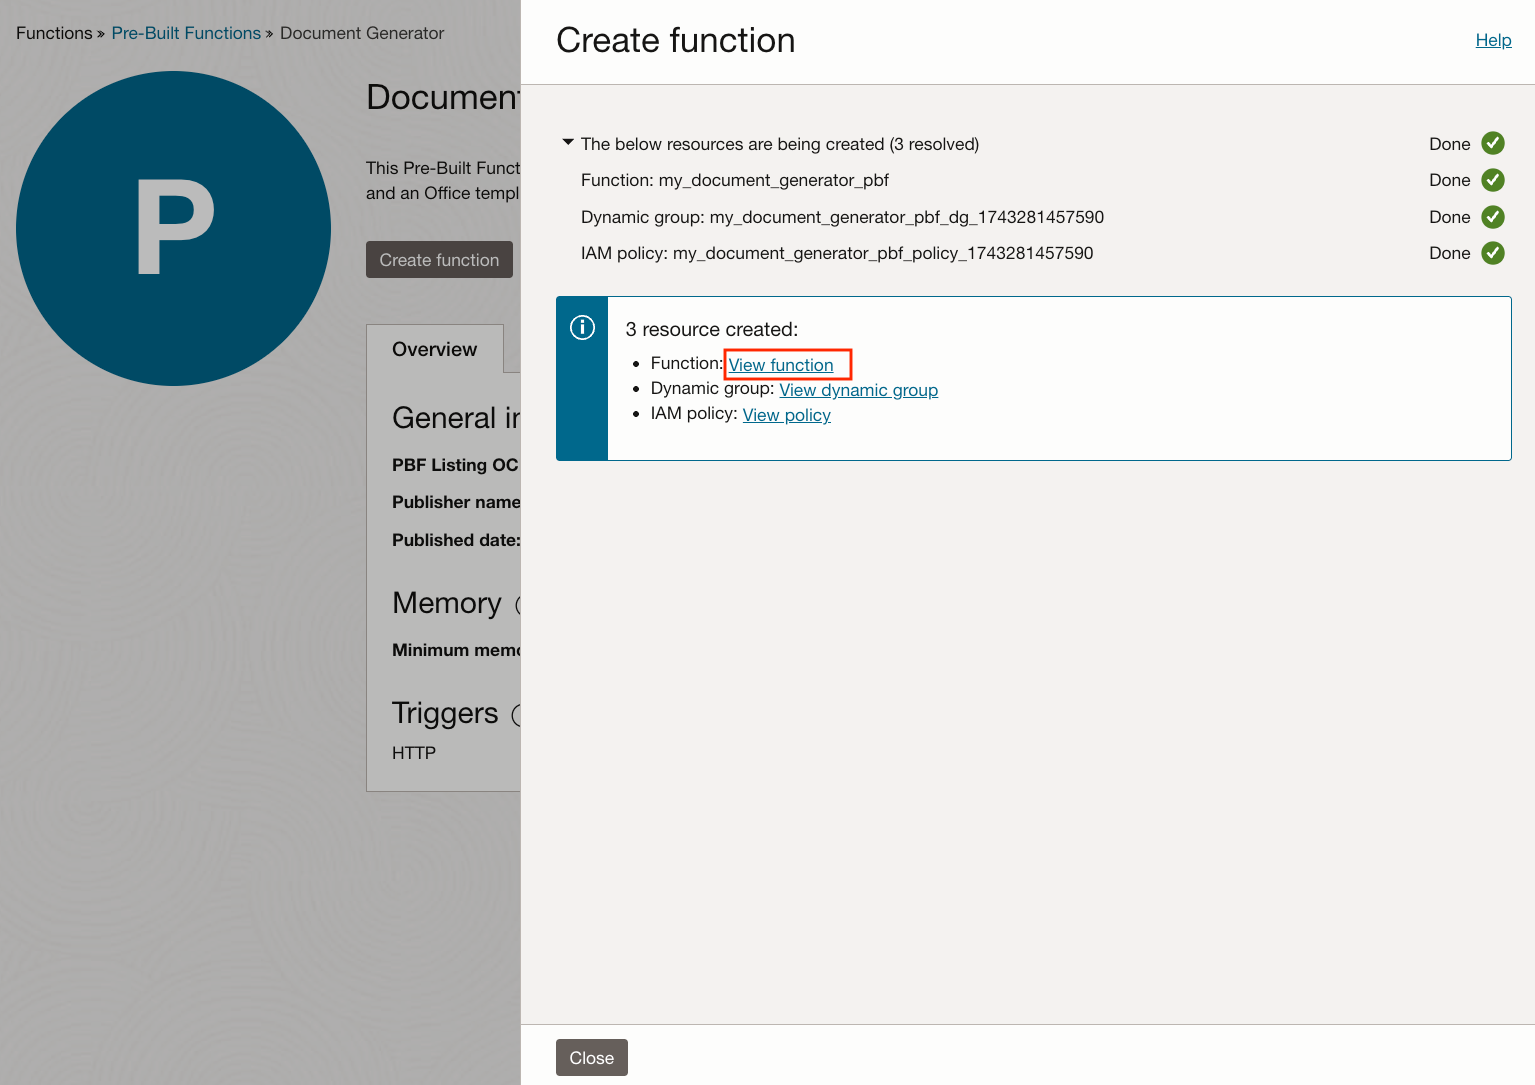The width and height of the screenshot is (1535, 1085).
Task: Go to the Pre-Built Functions breadcrumb
Action: click(x=186, y=33)
